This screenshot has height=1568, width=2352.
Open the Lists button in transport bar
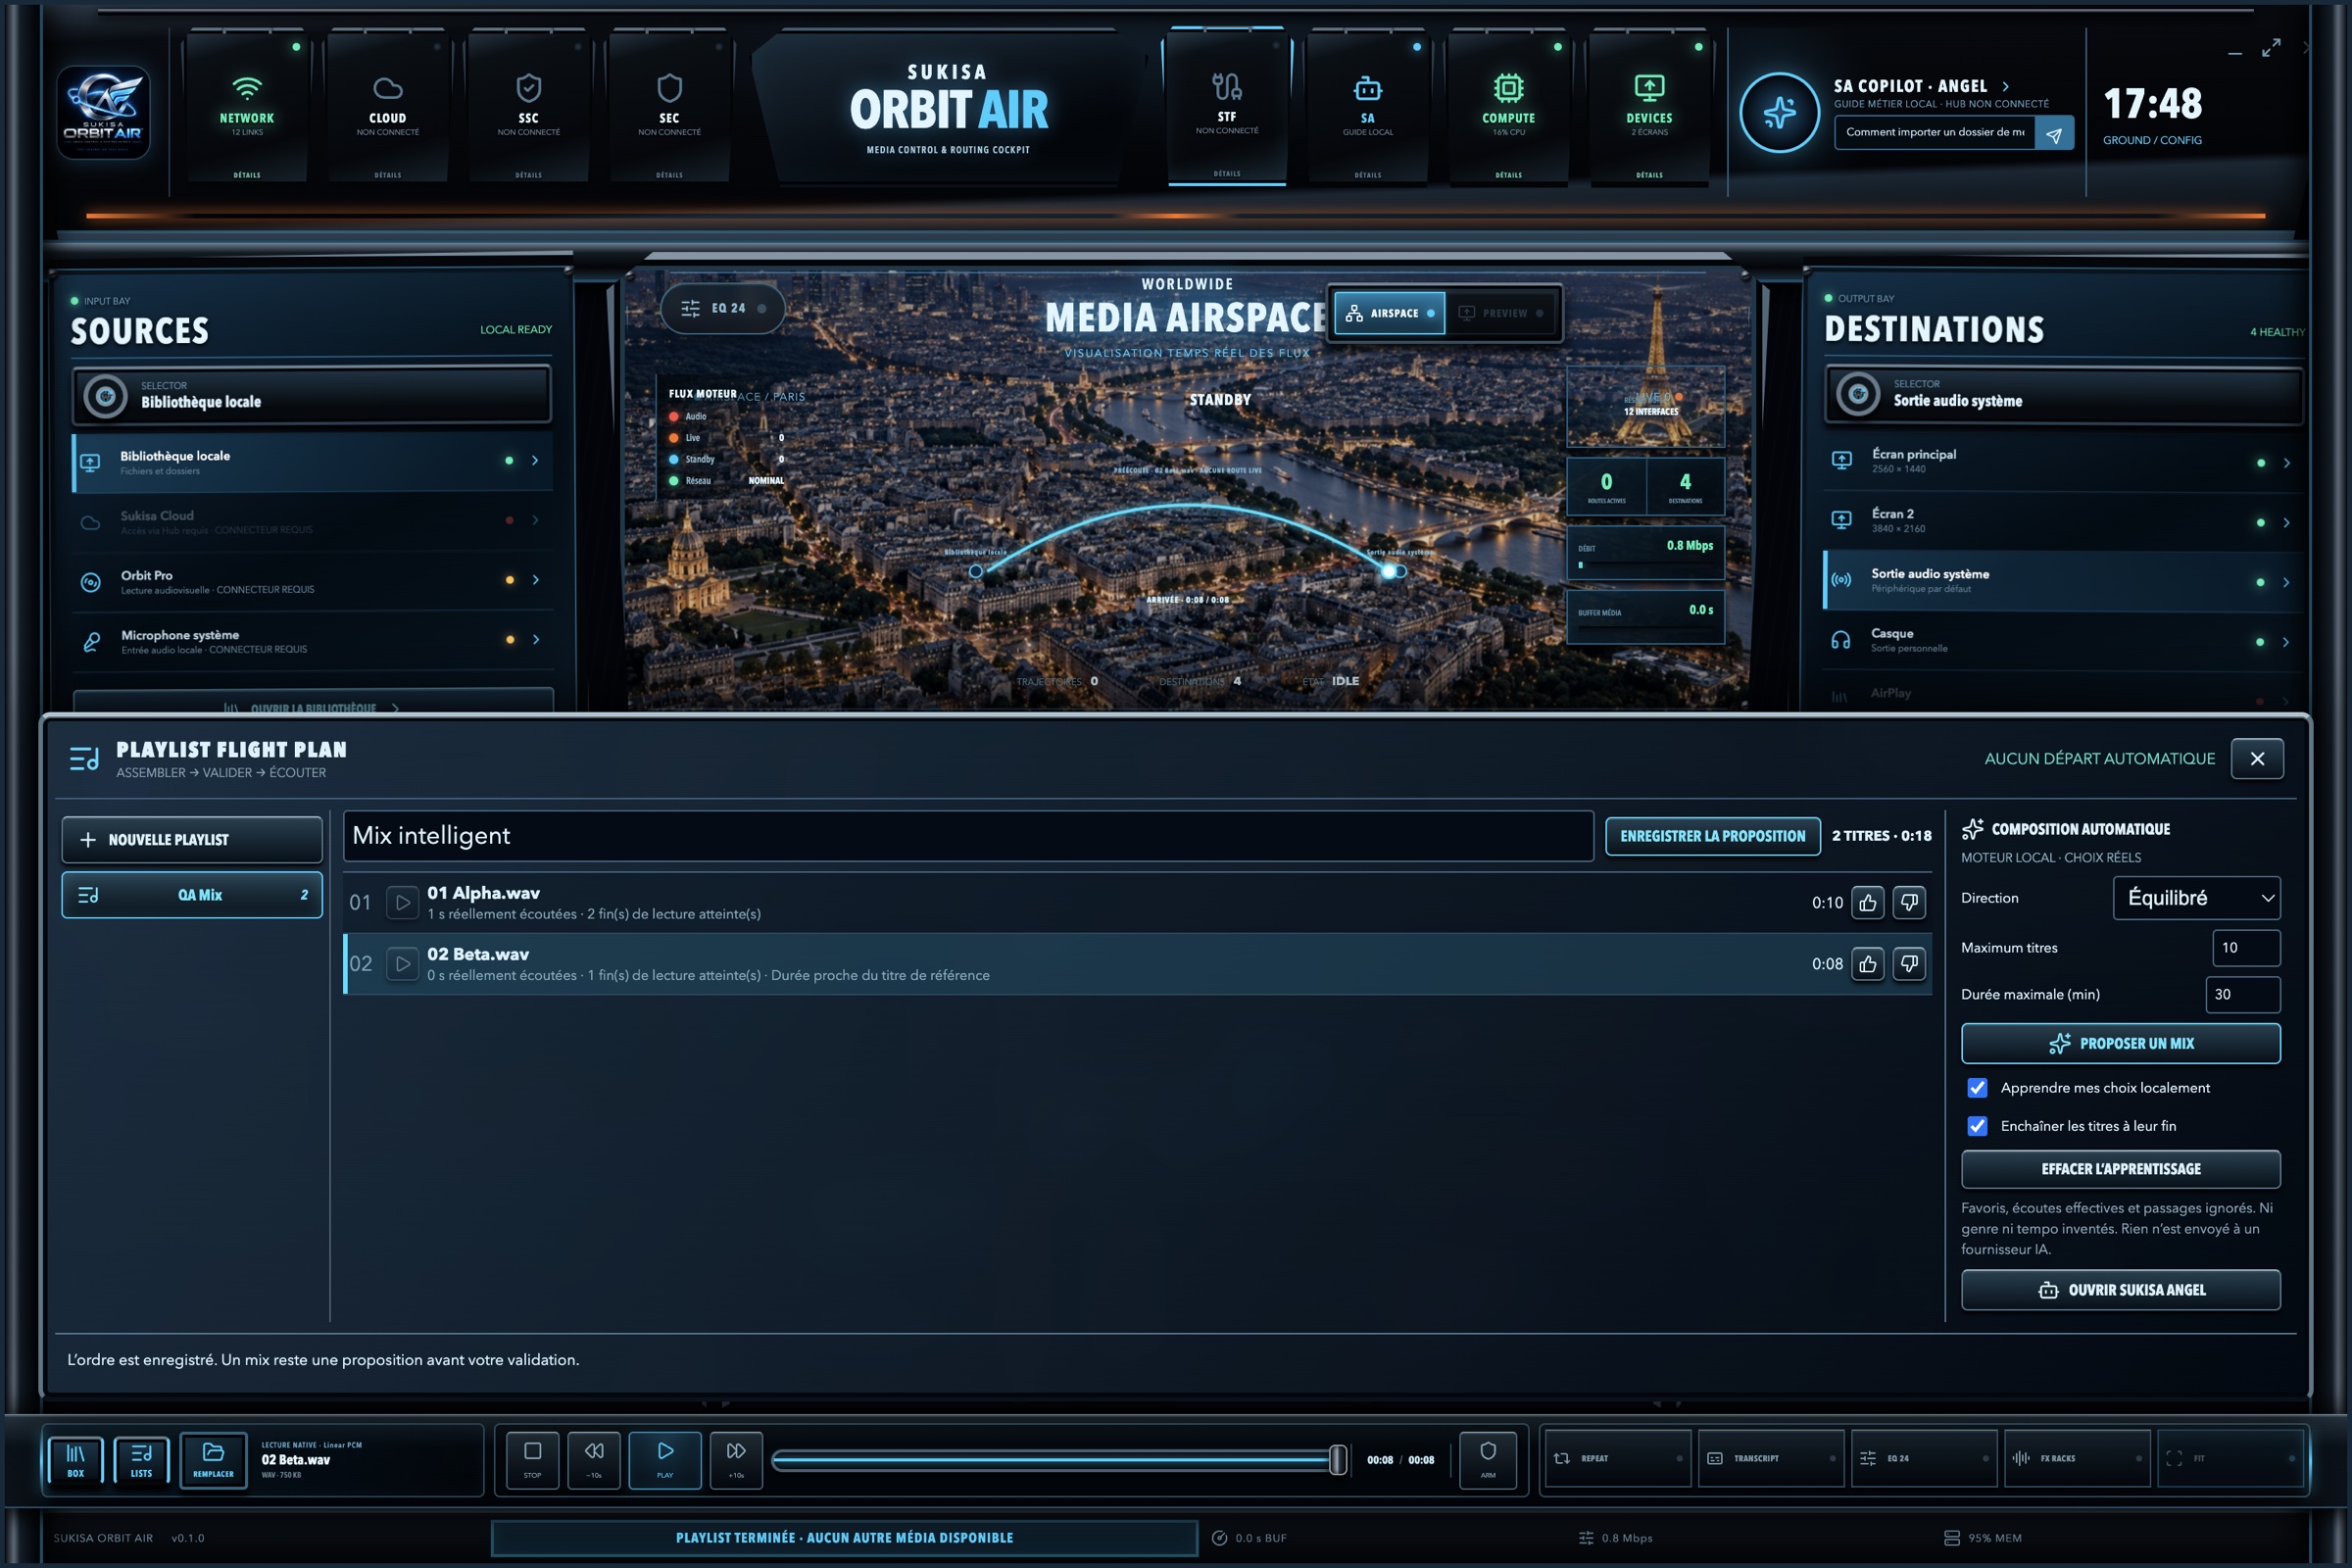point(141,1460)
